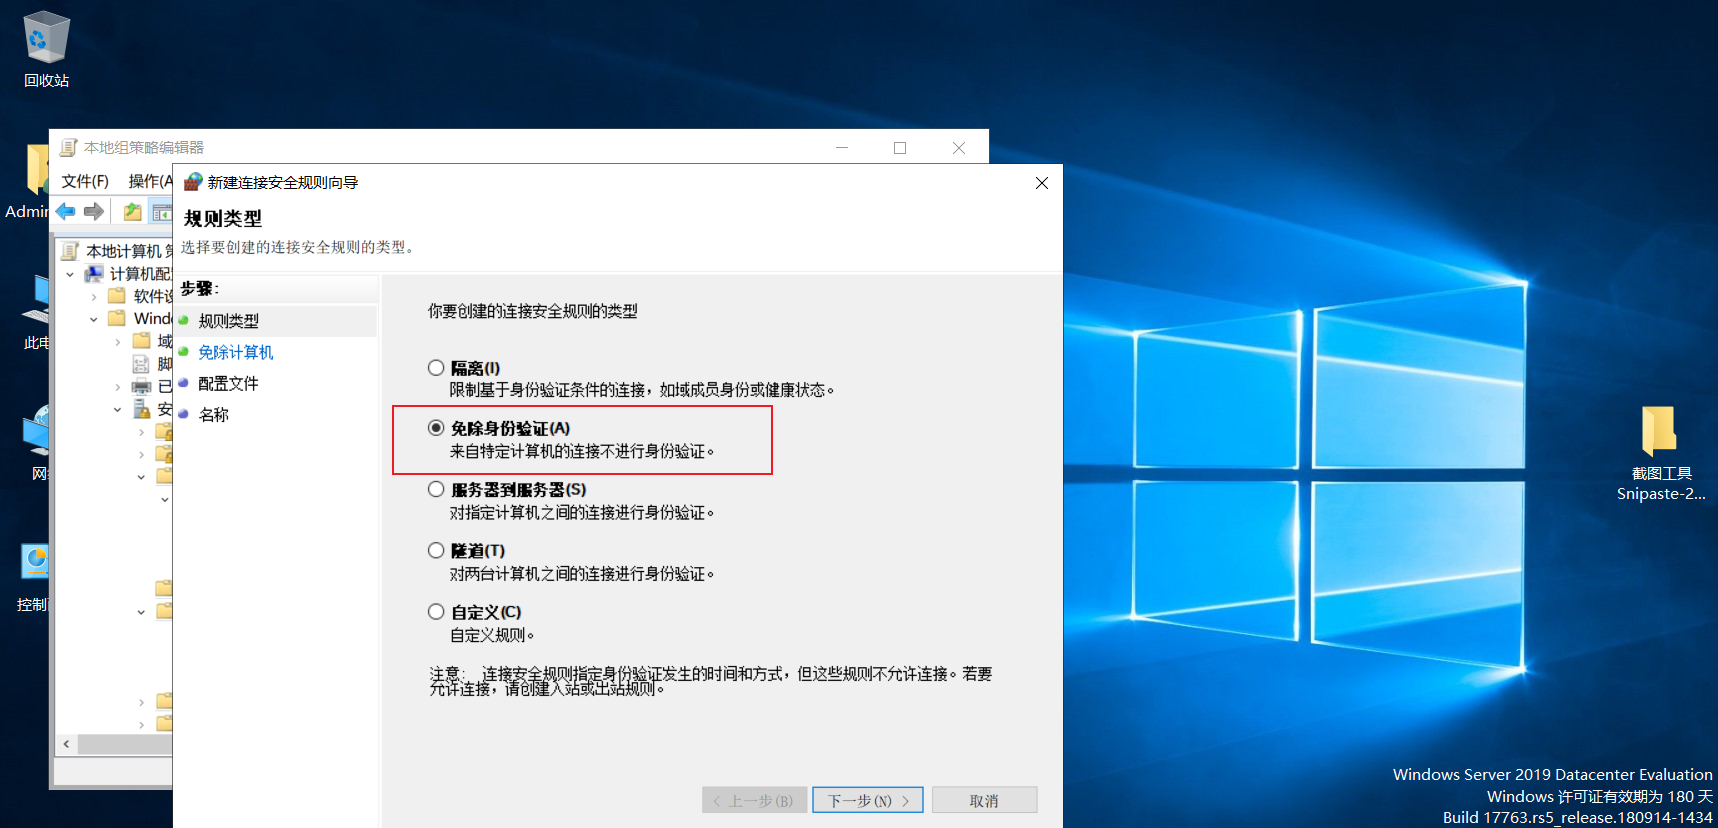Screen dimensions: 1718x828
Task: Click the gray forward arrow in toolbar
Action: 94,211
